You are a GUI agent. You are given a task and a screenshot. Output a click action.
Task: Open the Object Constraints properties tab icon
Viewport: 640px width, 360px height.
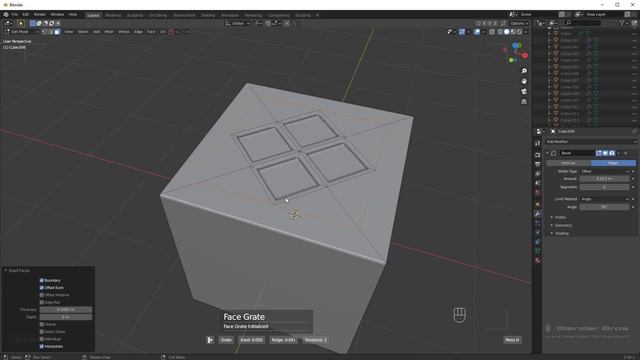[538, 242]
